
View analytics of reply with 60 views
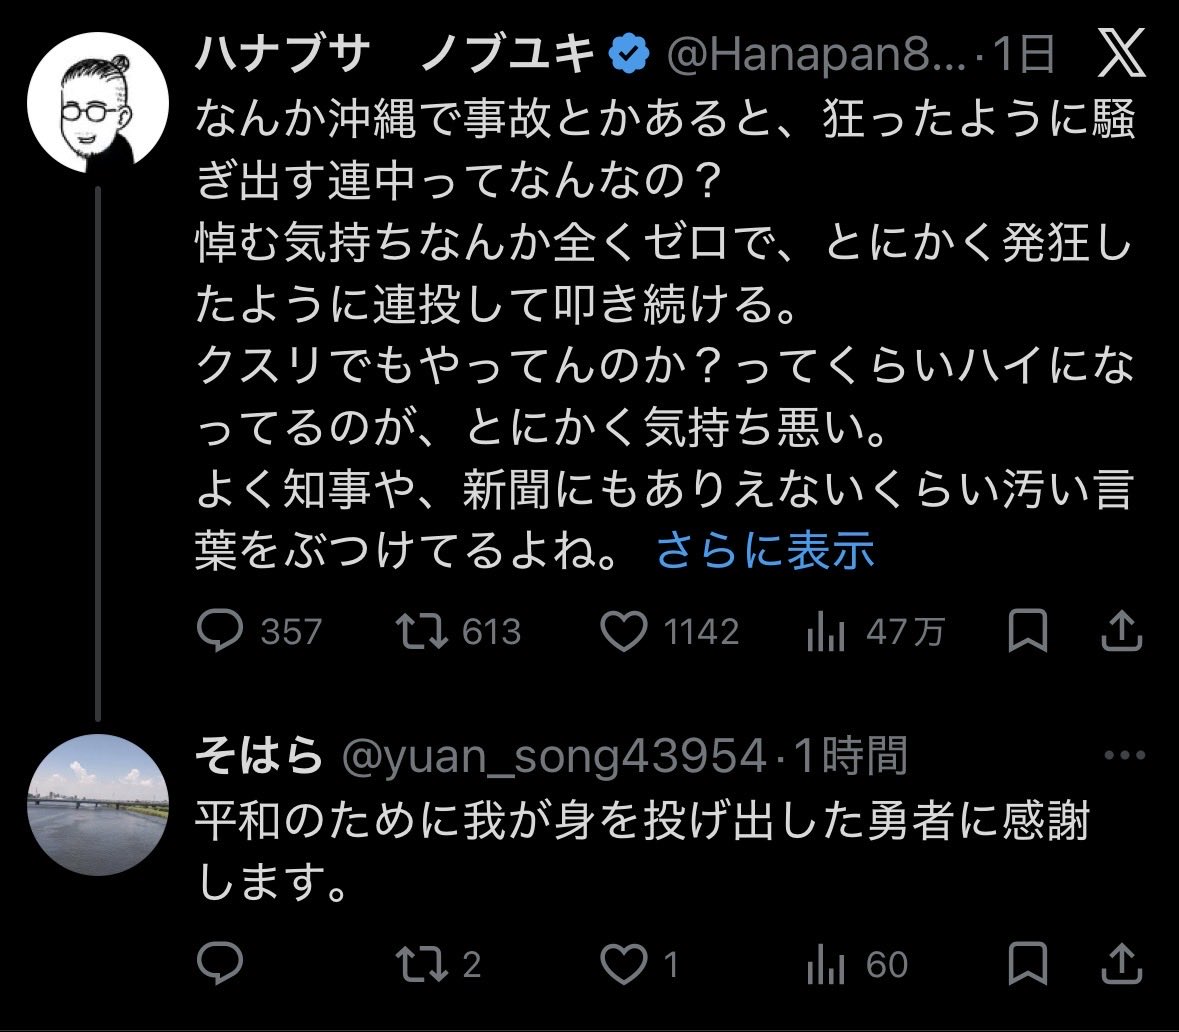[x=826, y=965]
